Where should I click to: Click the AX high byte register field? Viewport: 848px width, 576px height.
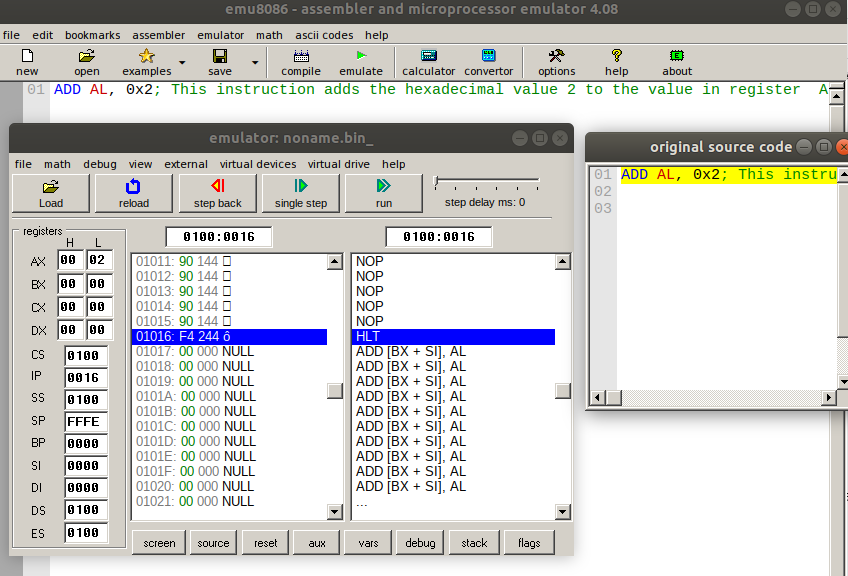click(x=70, y=261)
